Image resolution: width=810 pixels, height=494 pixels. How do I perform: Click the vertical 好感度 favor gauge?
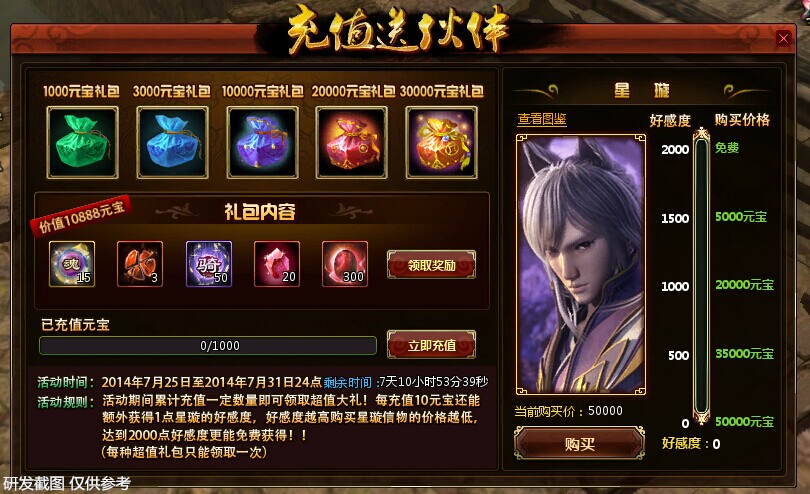[701, 276]
